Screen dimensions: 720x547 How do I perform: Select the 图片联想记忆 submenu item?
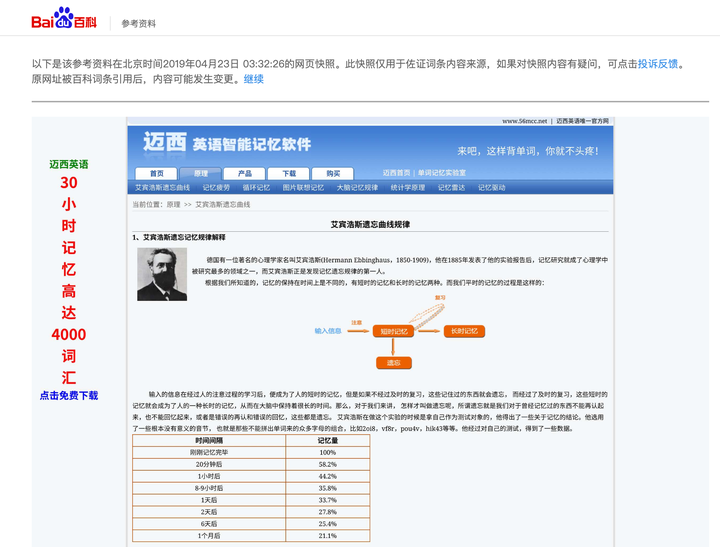pyautogui.click(x=303, y=187)
